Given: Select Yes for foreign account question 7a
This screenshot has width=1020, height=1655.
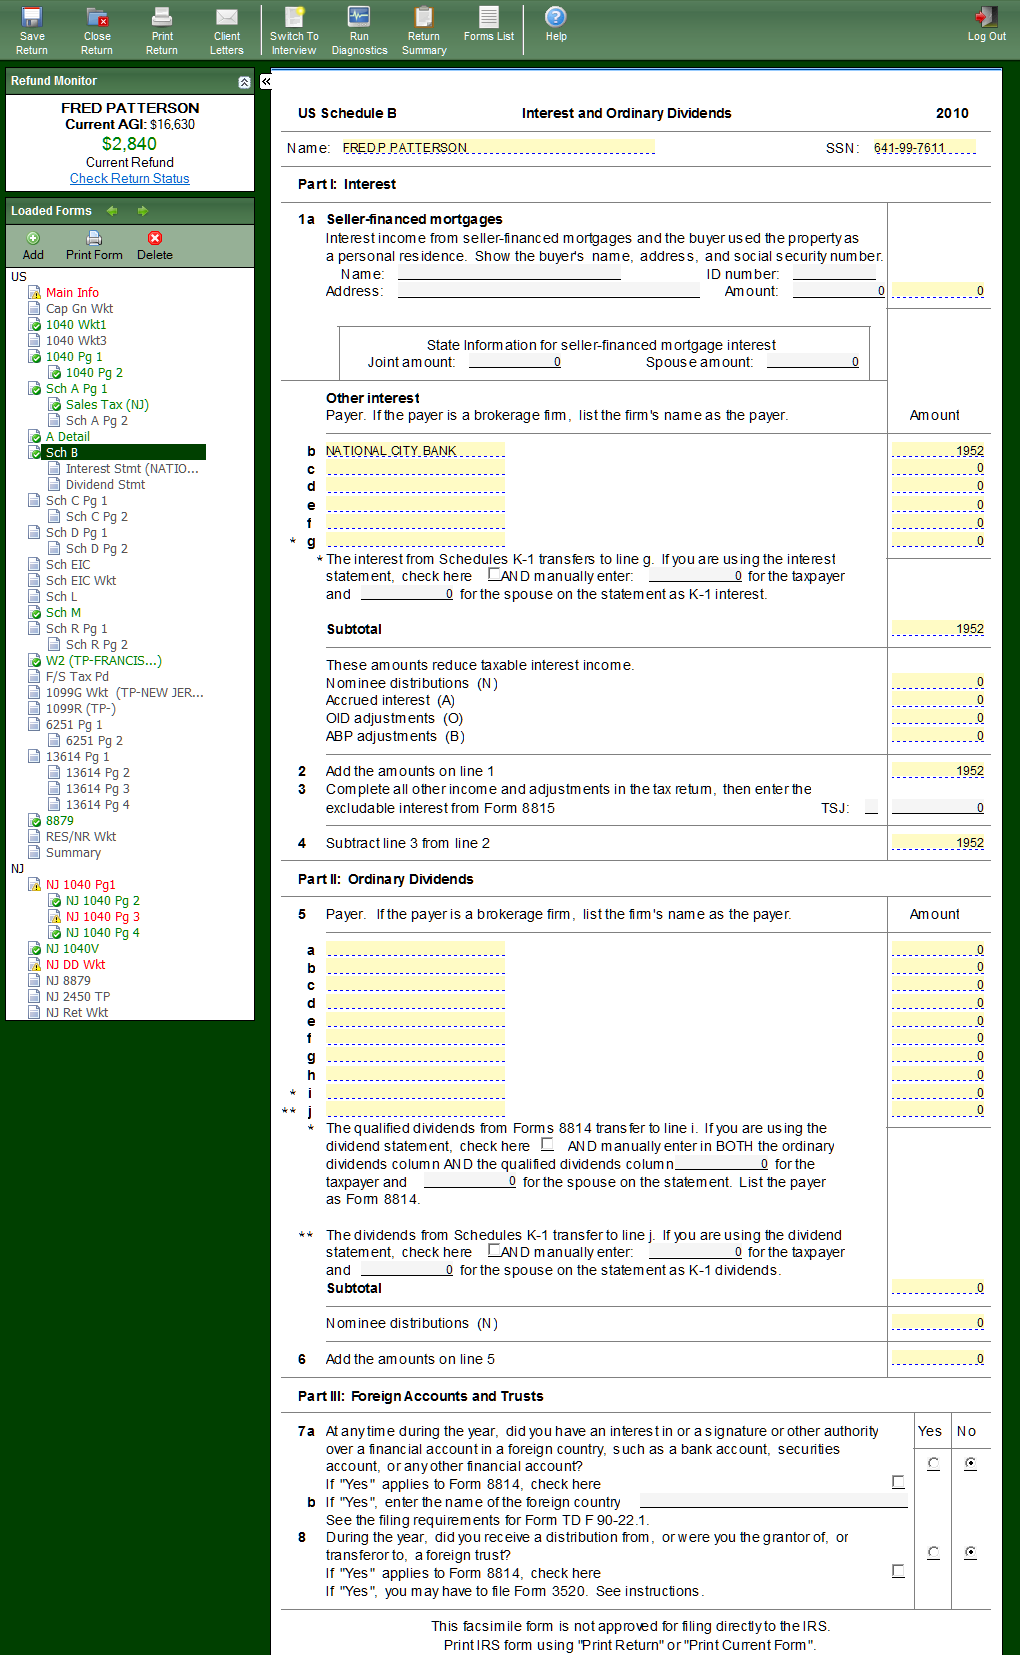Looking at the screenshot, I should pyautogui.click(x=933, y=1464).
